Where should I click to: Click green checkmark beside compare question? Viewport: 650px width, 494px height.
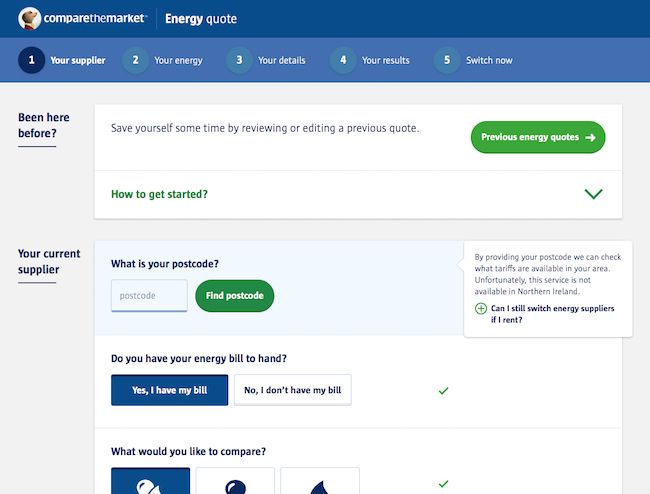point(443,484)
